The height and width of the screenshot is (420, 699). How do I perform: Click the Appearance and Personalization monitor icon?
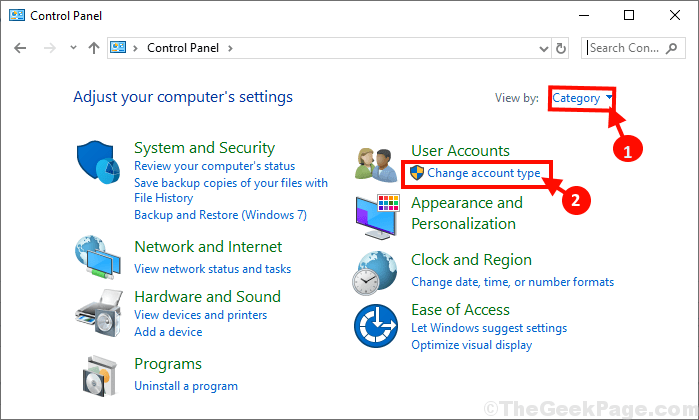(377, 217)
